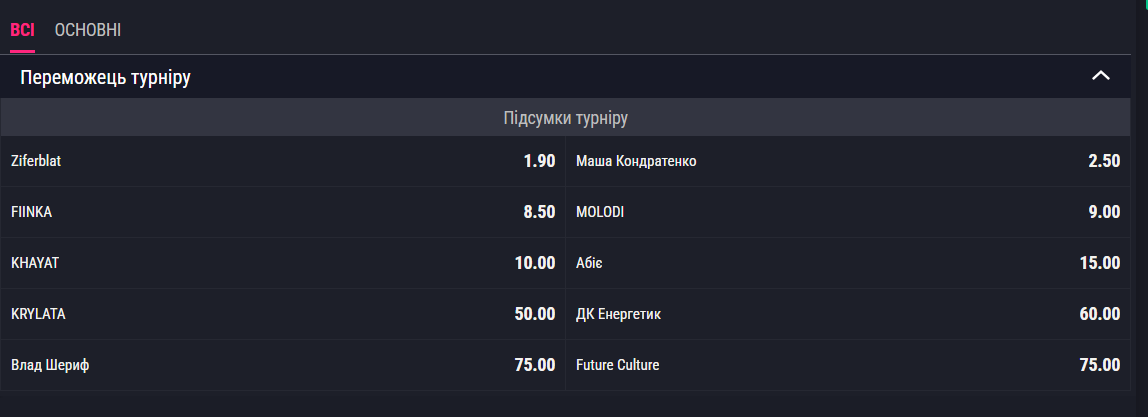Bet on KRYLATA at 50.00
Image resolution: width=1148 pixels, height=417 pixels.
[x=283, y=314]
